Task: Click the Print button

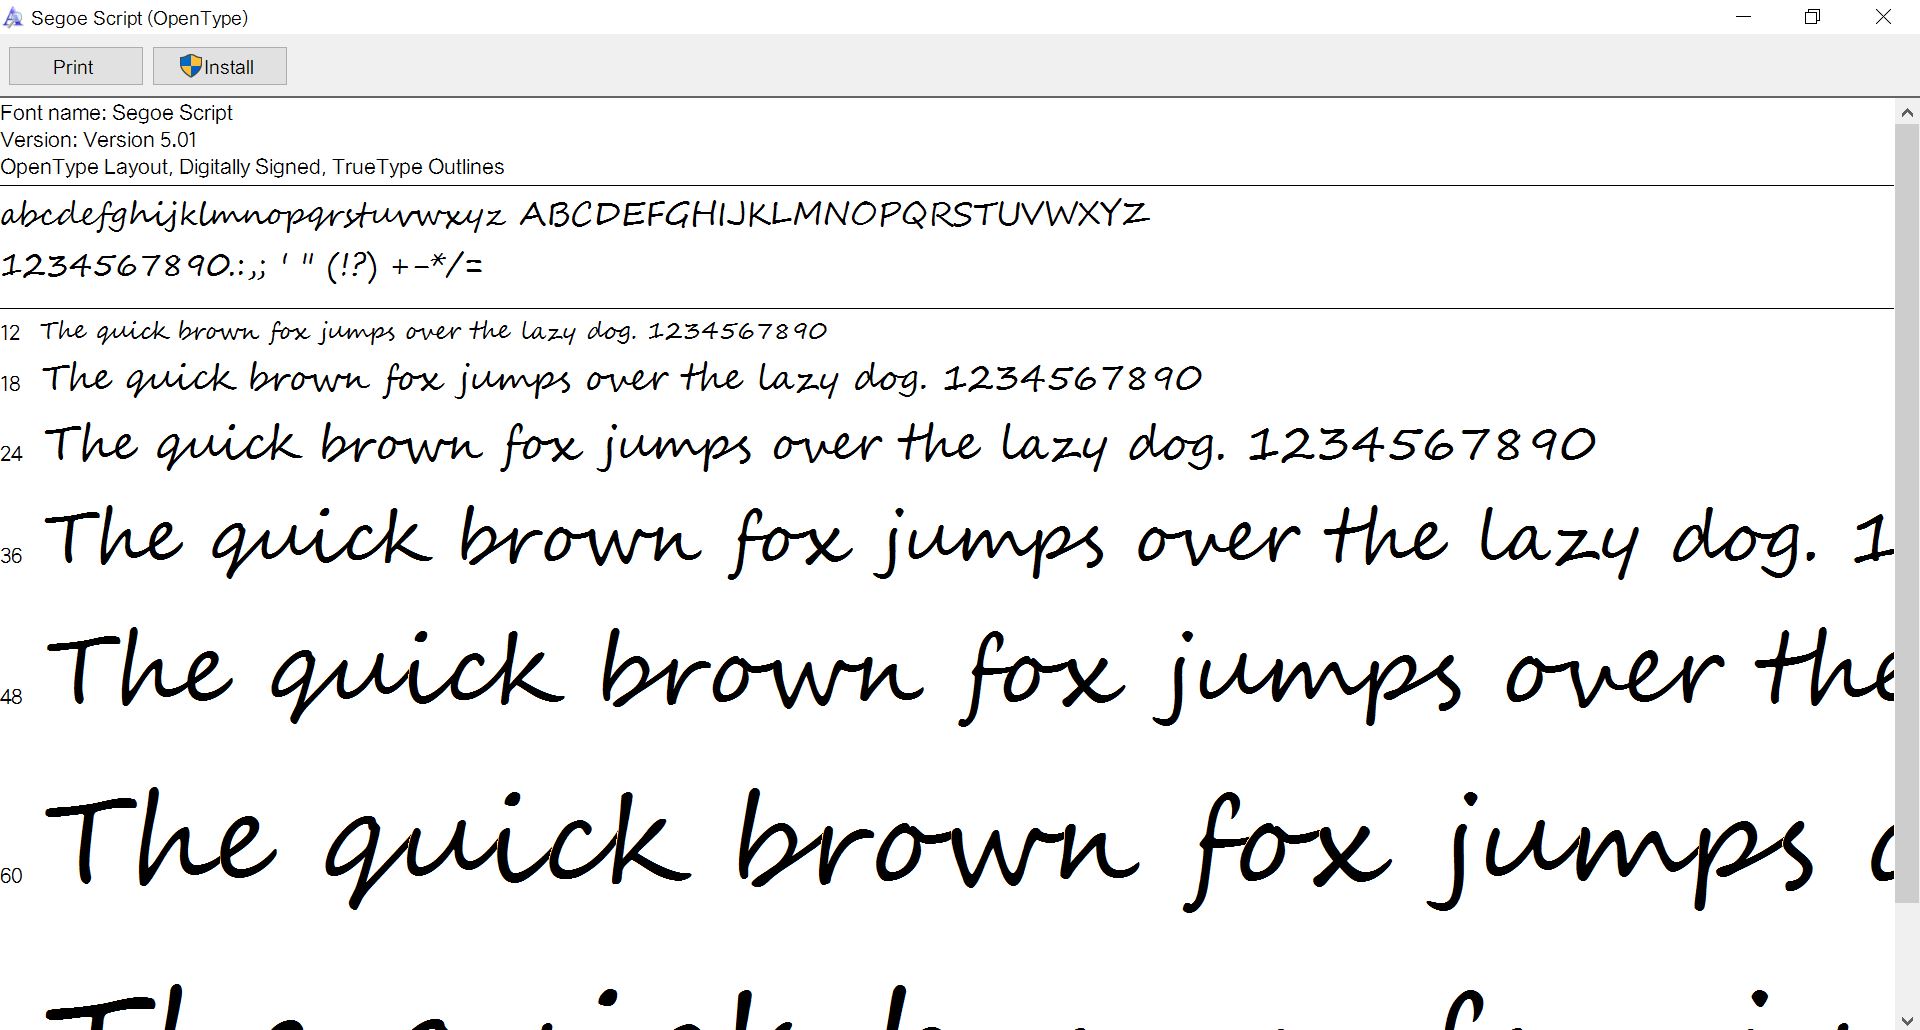Action: [x=75, y=67]
